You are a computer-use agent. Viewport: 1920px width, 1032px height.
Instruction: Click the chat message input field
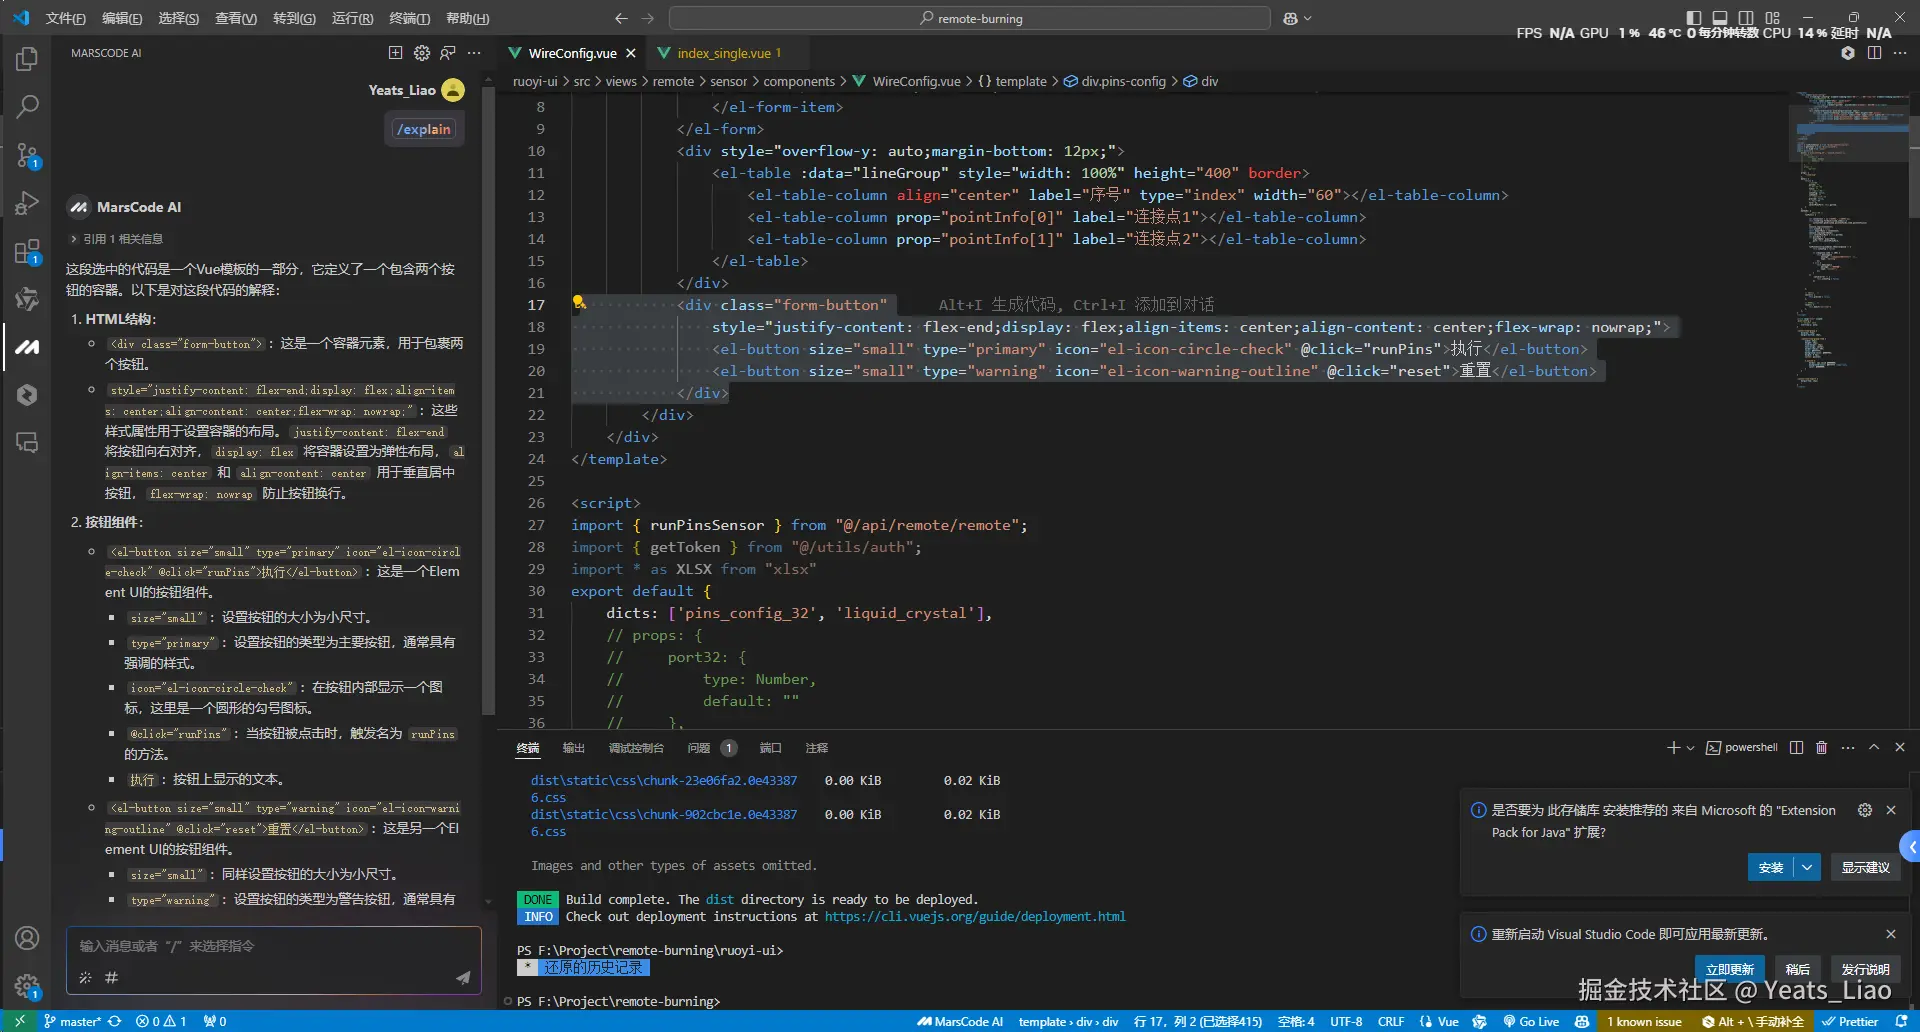tap(272, 946)
